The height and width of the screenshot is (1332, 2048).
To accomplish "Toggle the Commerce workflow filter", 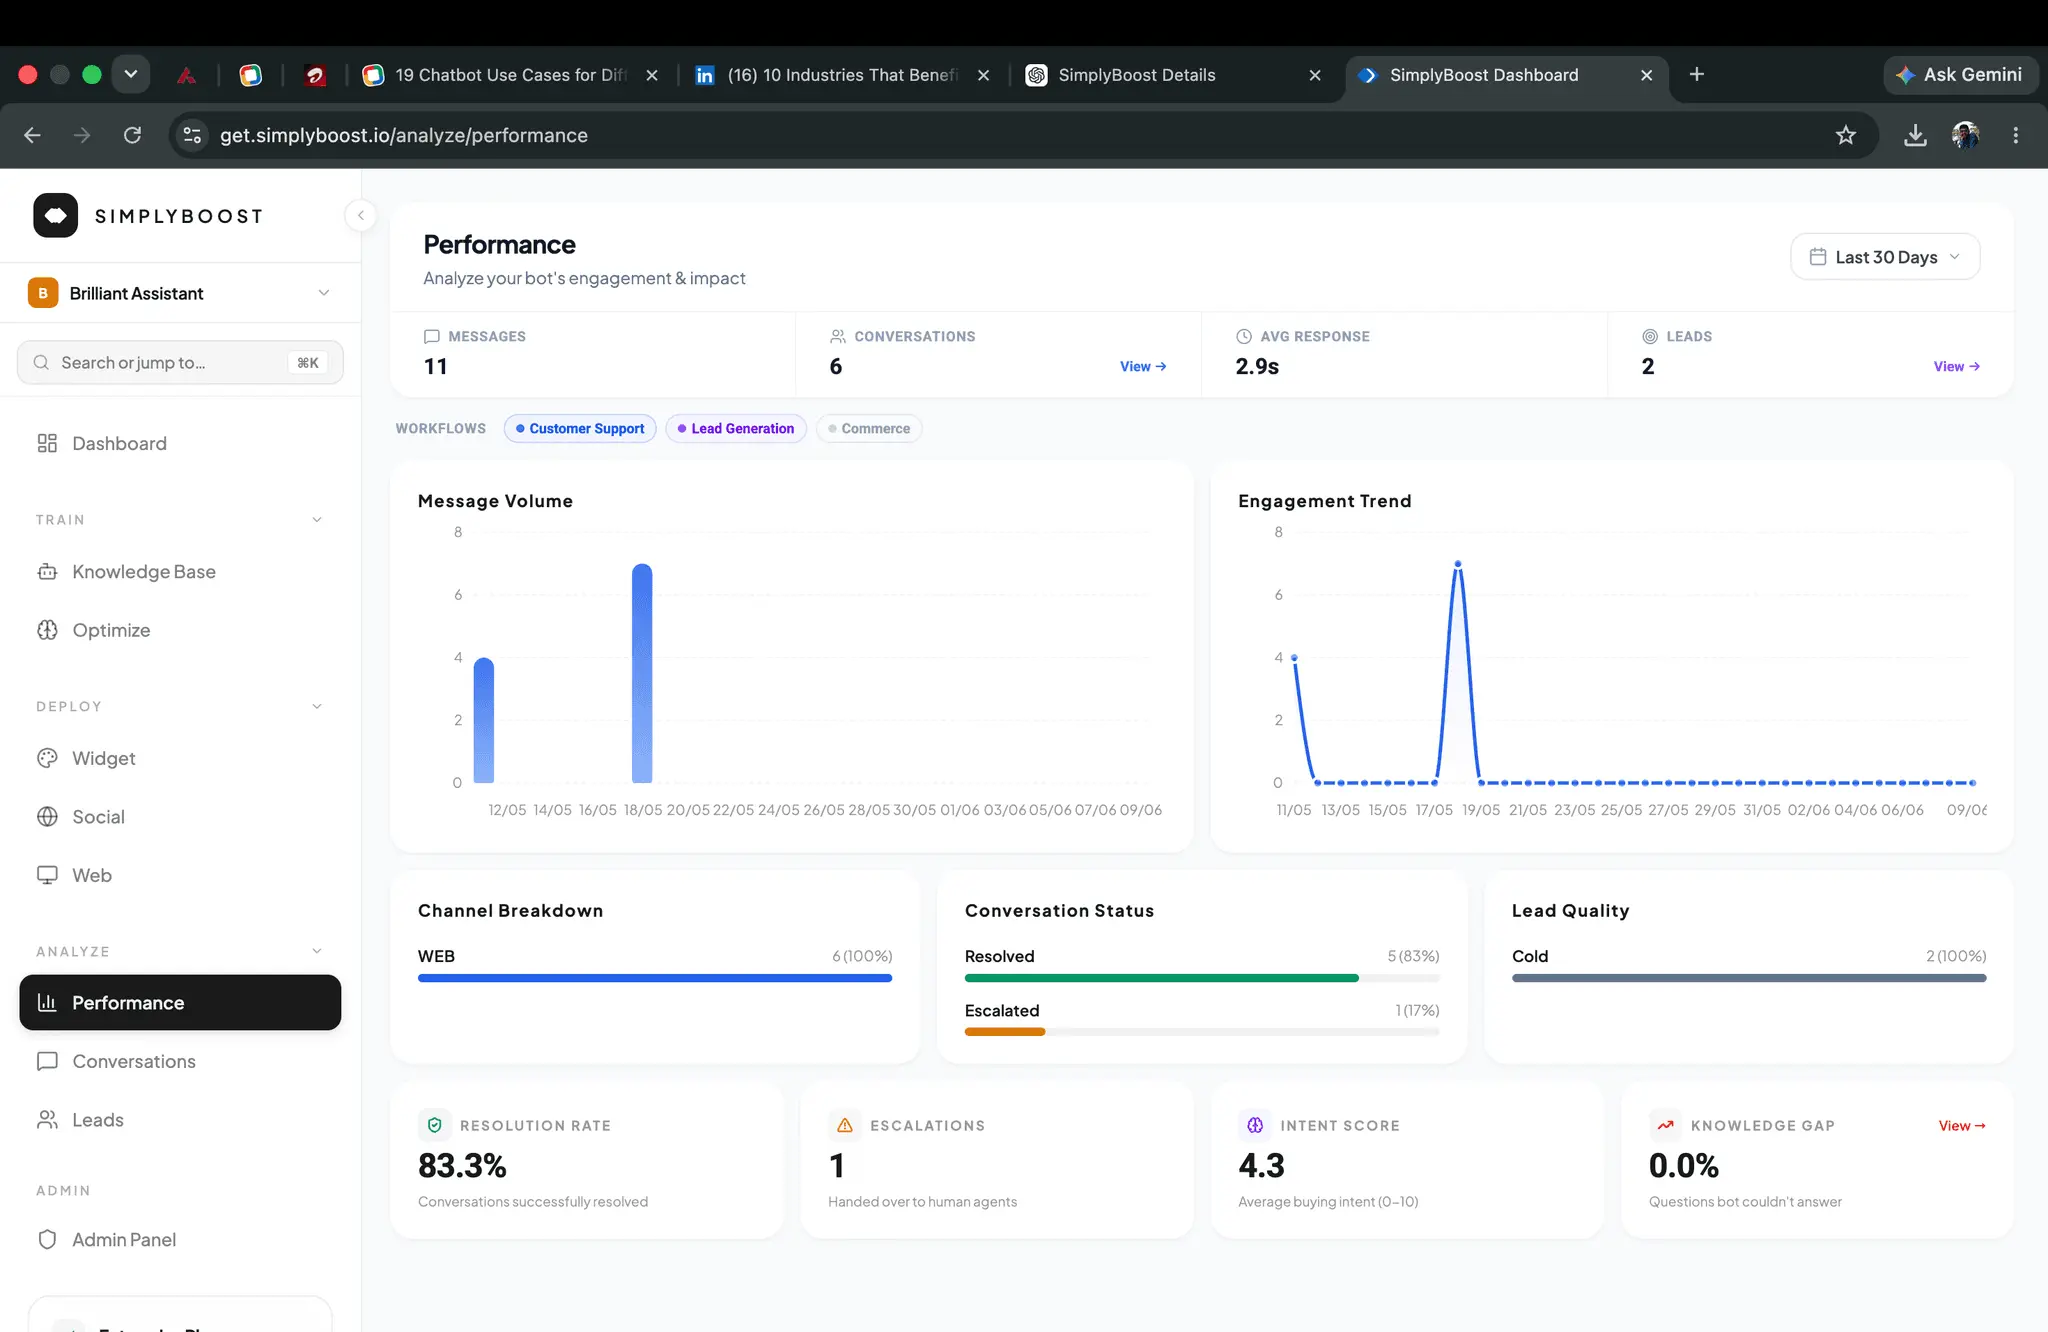I will click(869, 428).
